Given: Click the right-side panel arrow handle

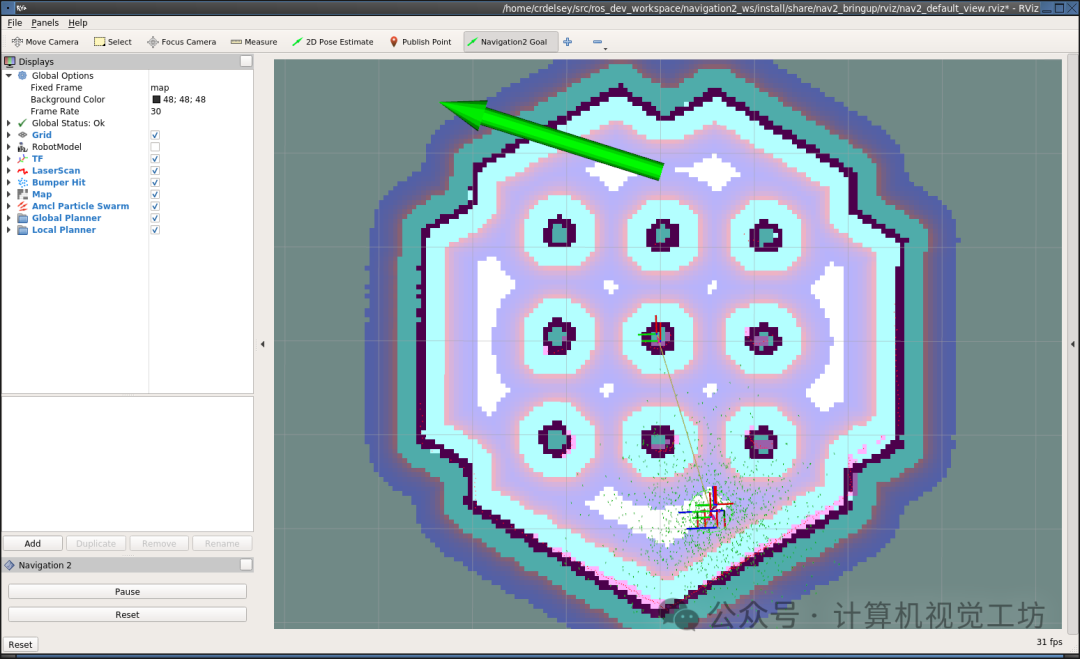Looking at the screenshot, I should click(x=1072, y=344).
